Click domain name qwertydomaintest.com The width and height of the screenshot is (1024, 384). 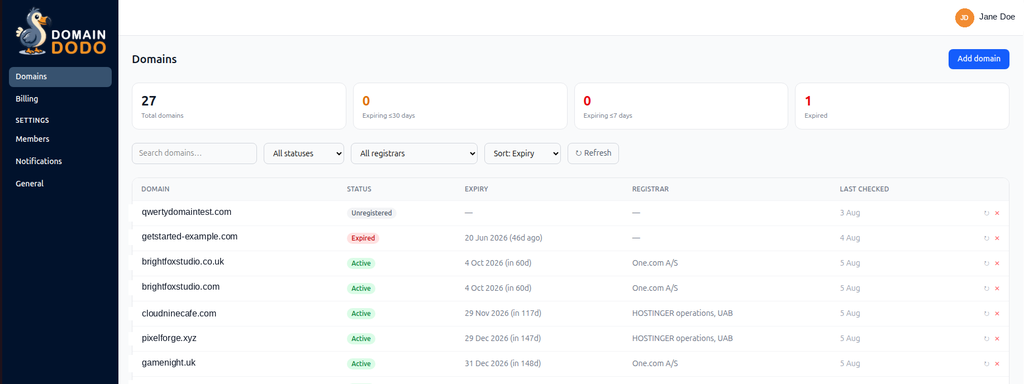click(186, 212)
